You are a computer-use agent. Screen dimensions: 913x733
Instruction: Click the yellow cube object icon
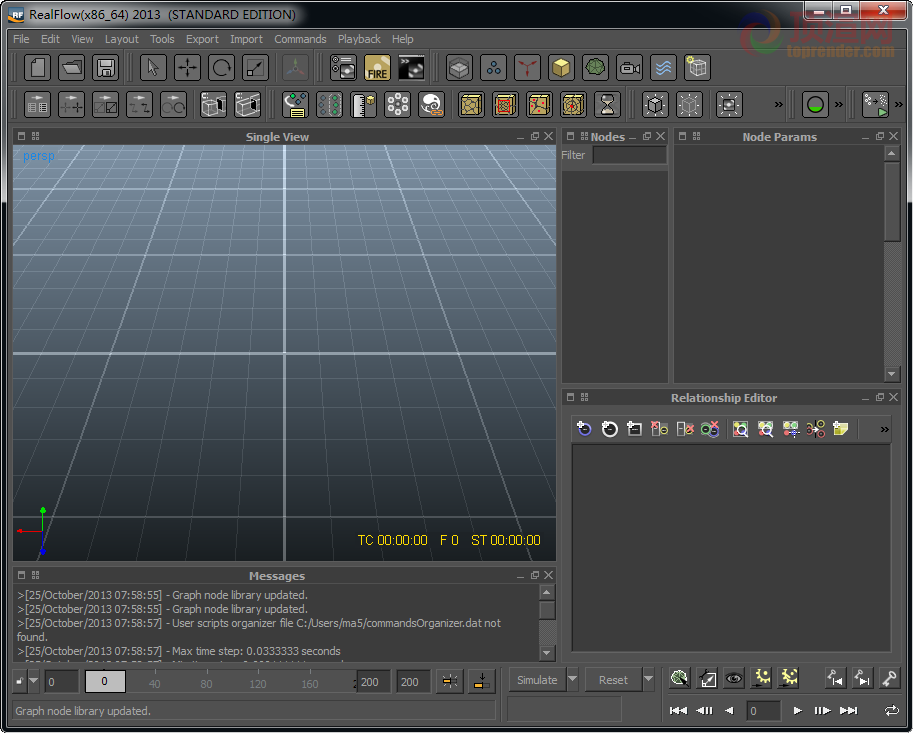click(x=561, y=68)
